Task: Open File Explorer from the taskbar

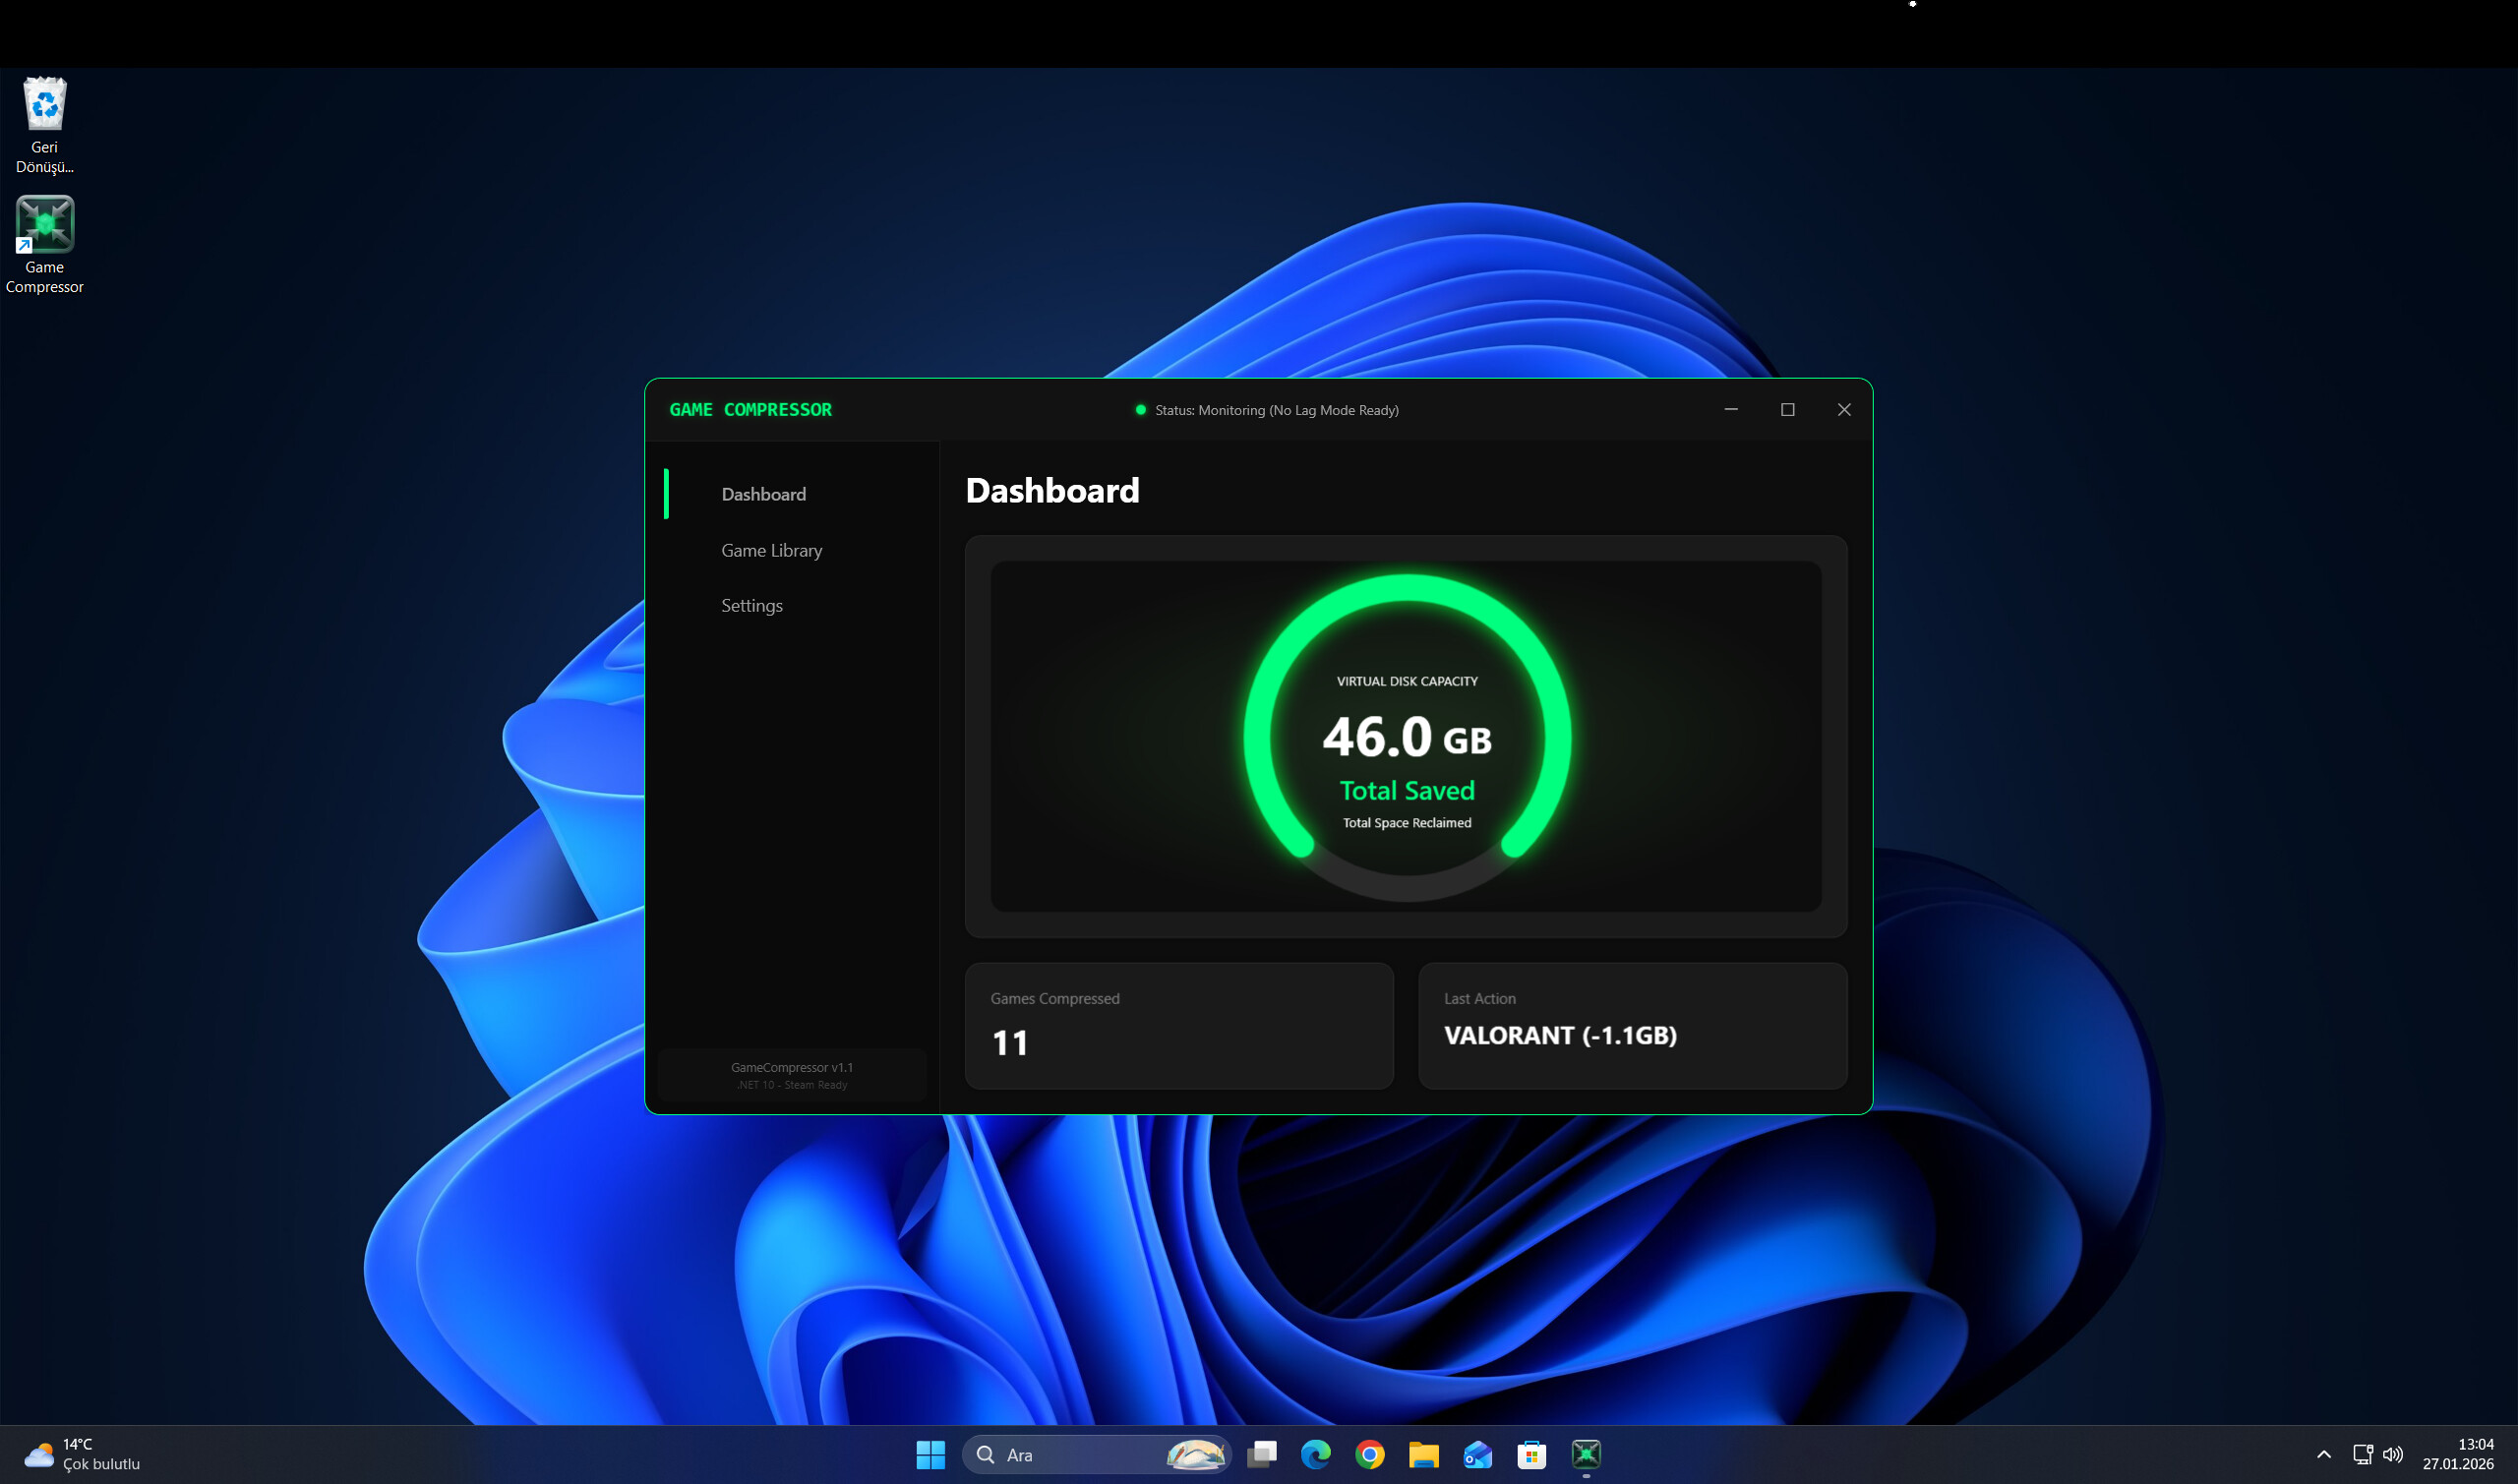Action: 1425,1455
